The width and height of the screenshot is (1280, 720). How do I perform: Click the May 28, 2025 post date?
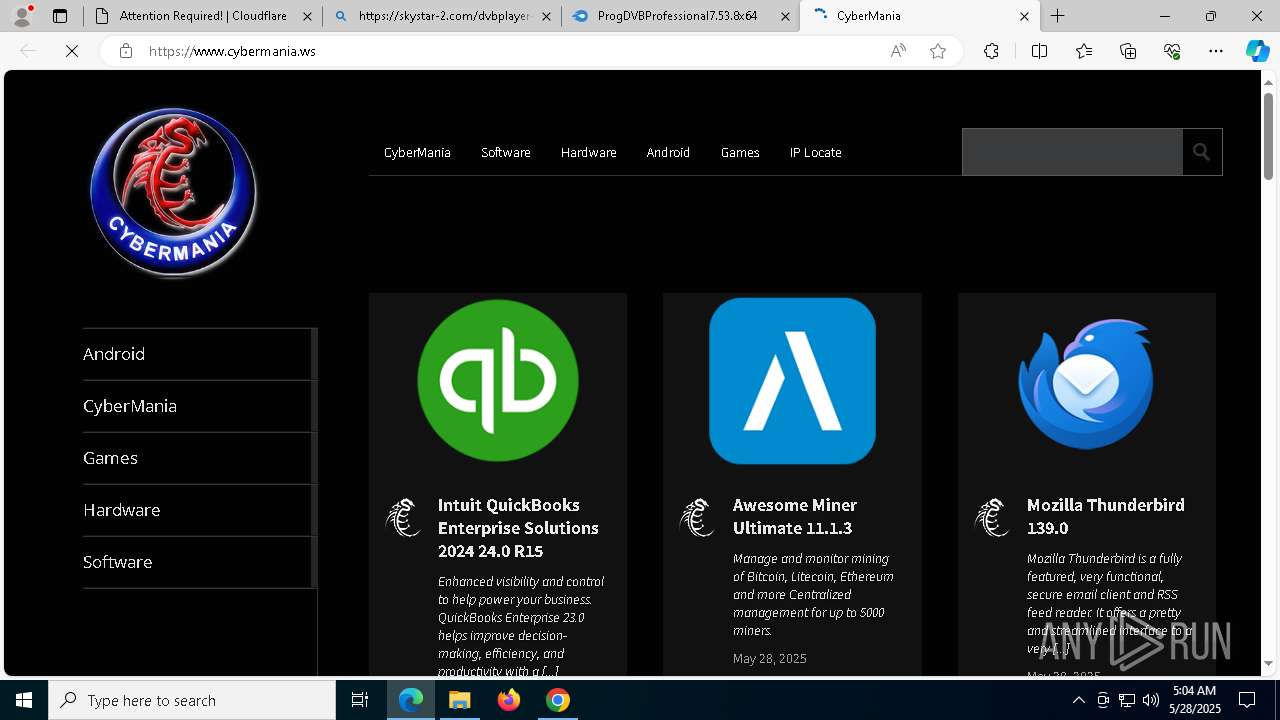[x=770, y=658]
